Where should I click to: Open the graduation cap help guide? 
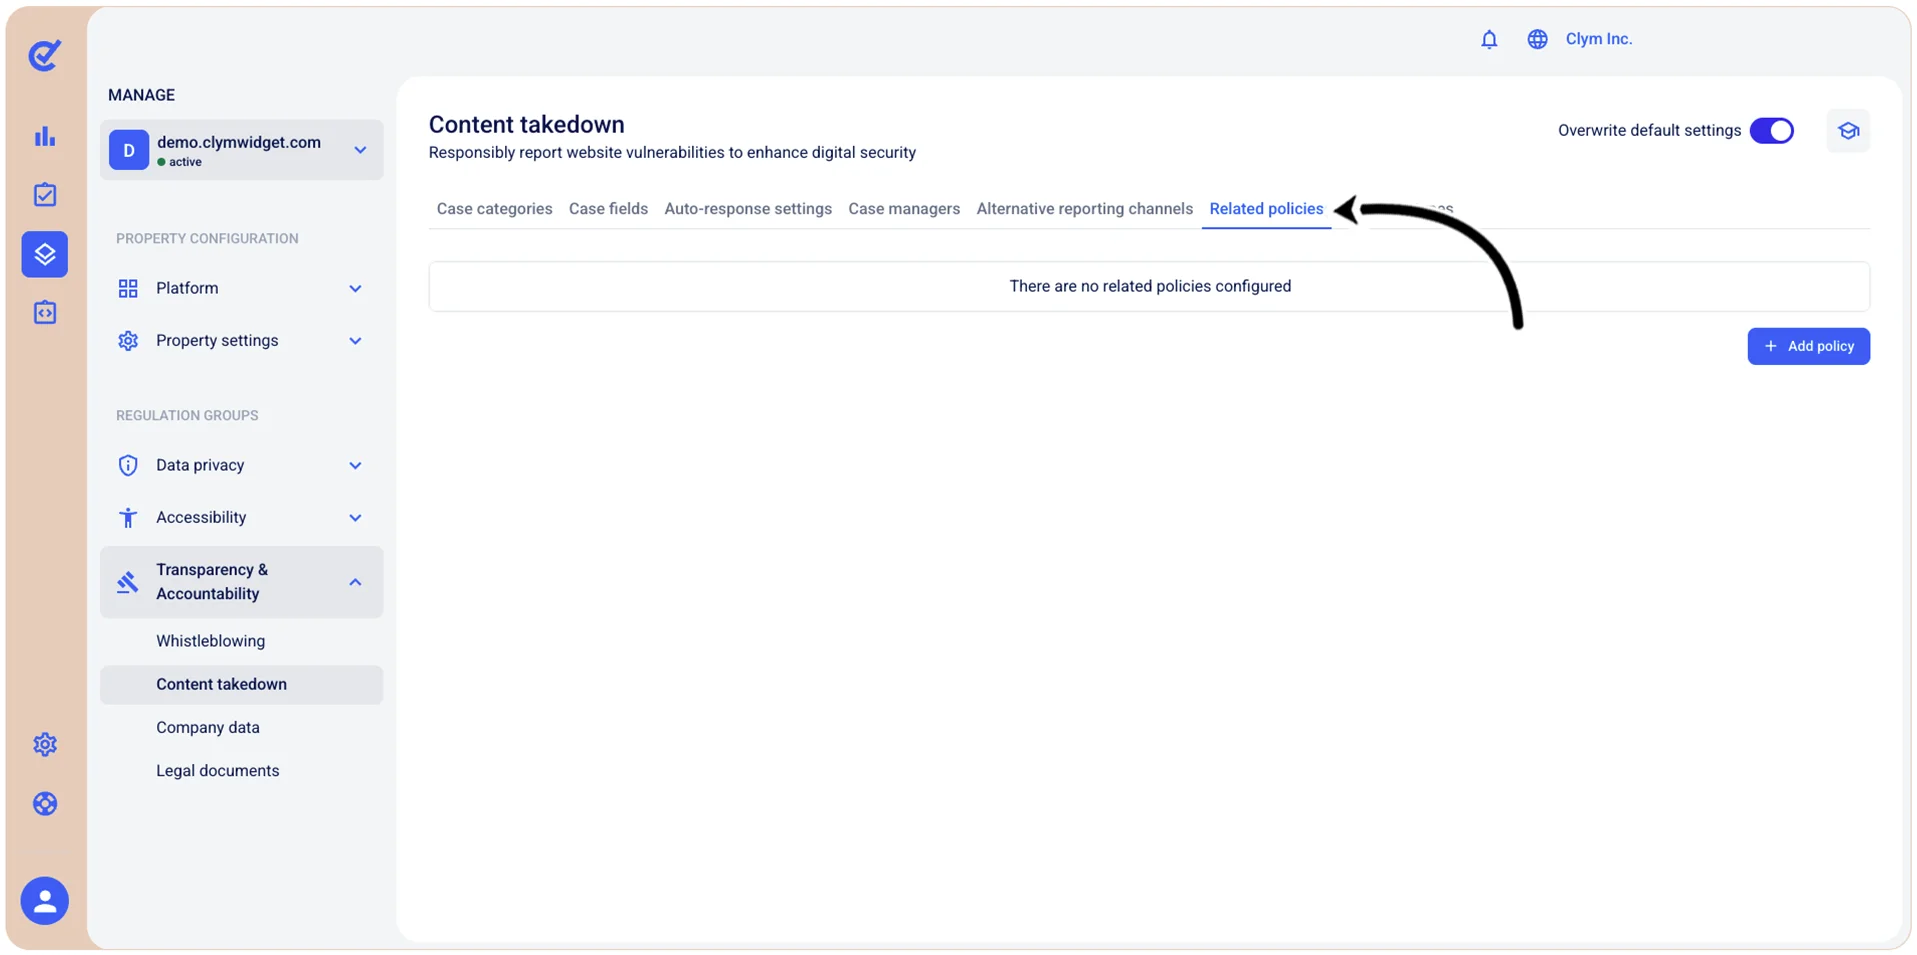pos(1848,131)
